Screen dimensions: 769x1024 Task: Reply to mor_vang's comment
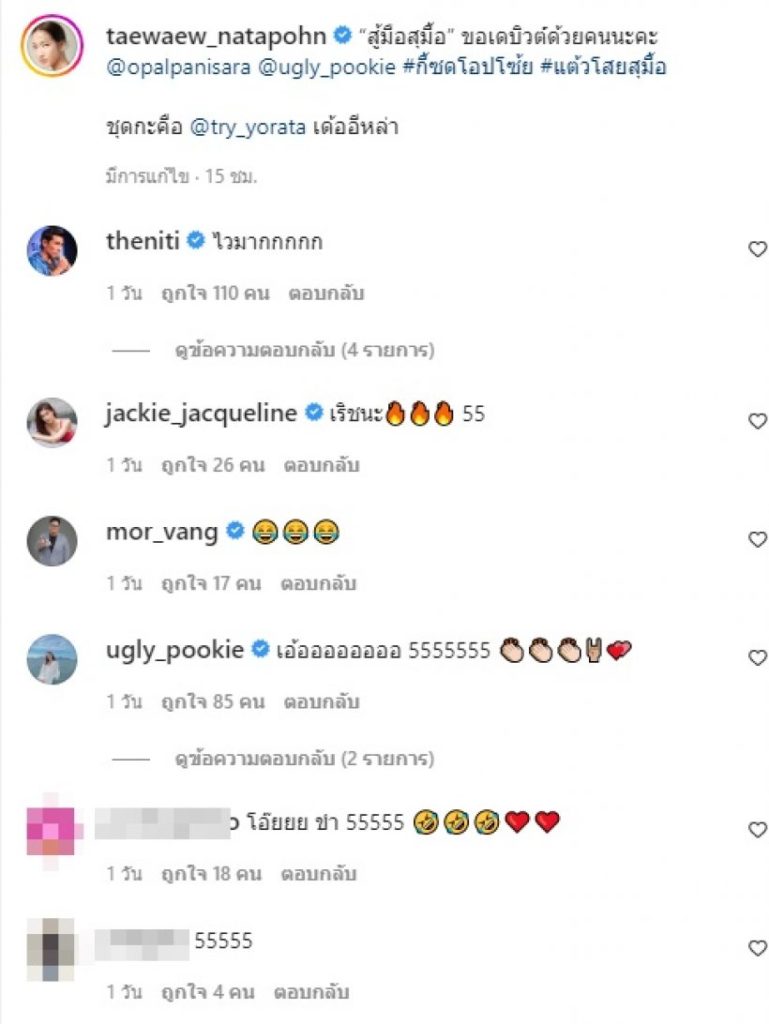tap(318, 584)
